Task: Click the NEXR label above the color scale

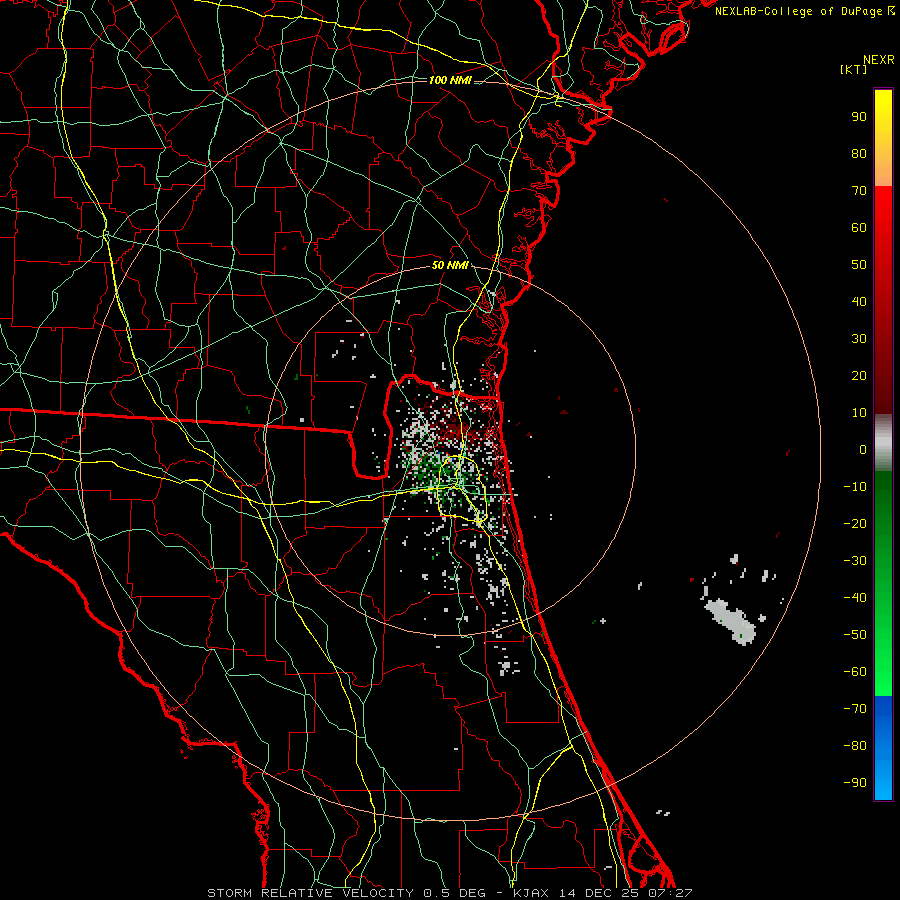Action: (x=879, y=60)
